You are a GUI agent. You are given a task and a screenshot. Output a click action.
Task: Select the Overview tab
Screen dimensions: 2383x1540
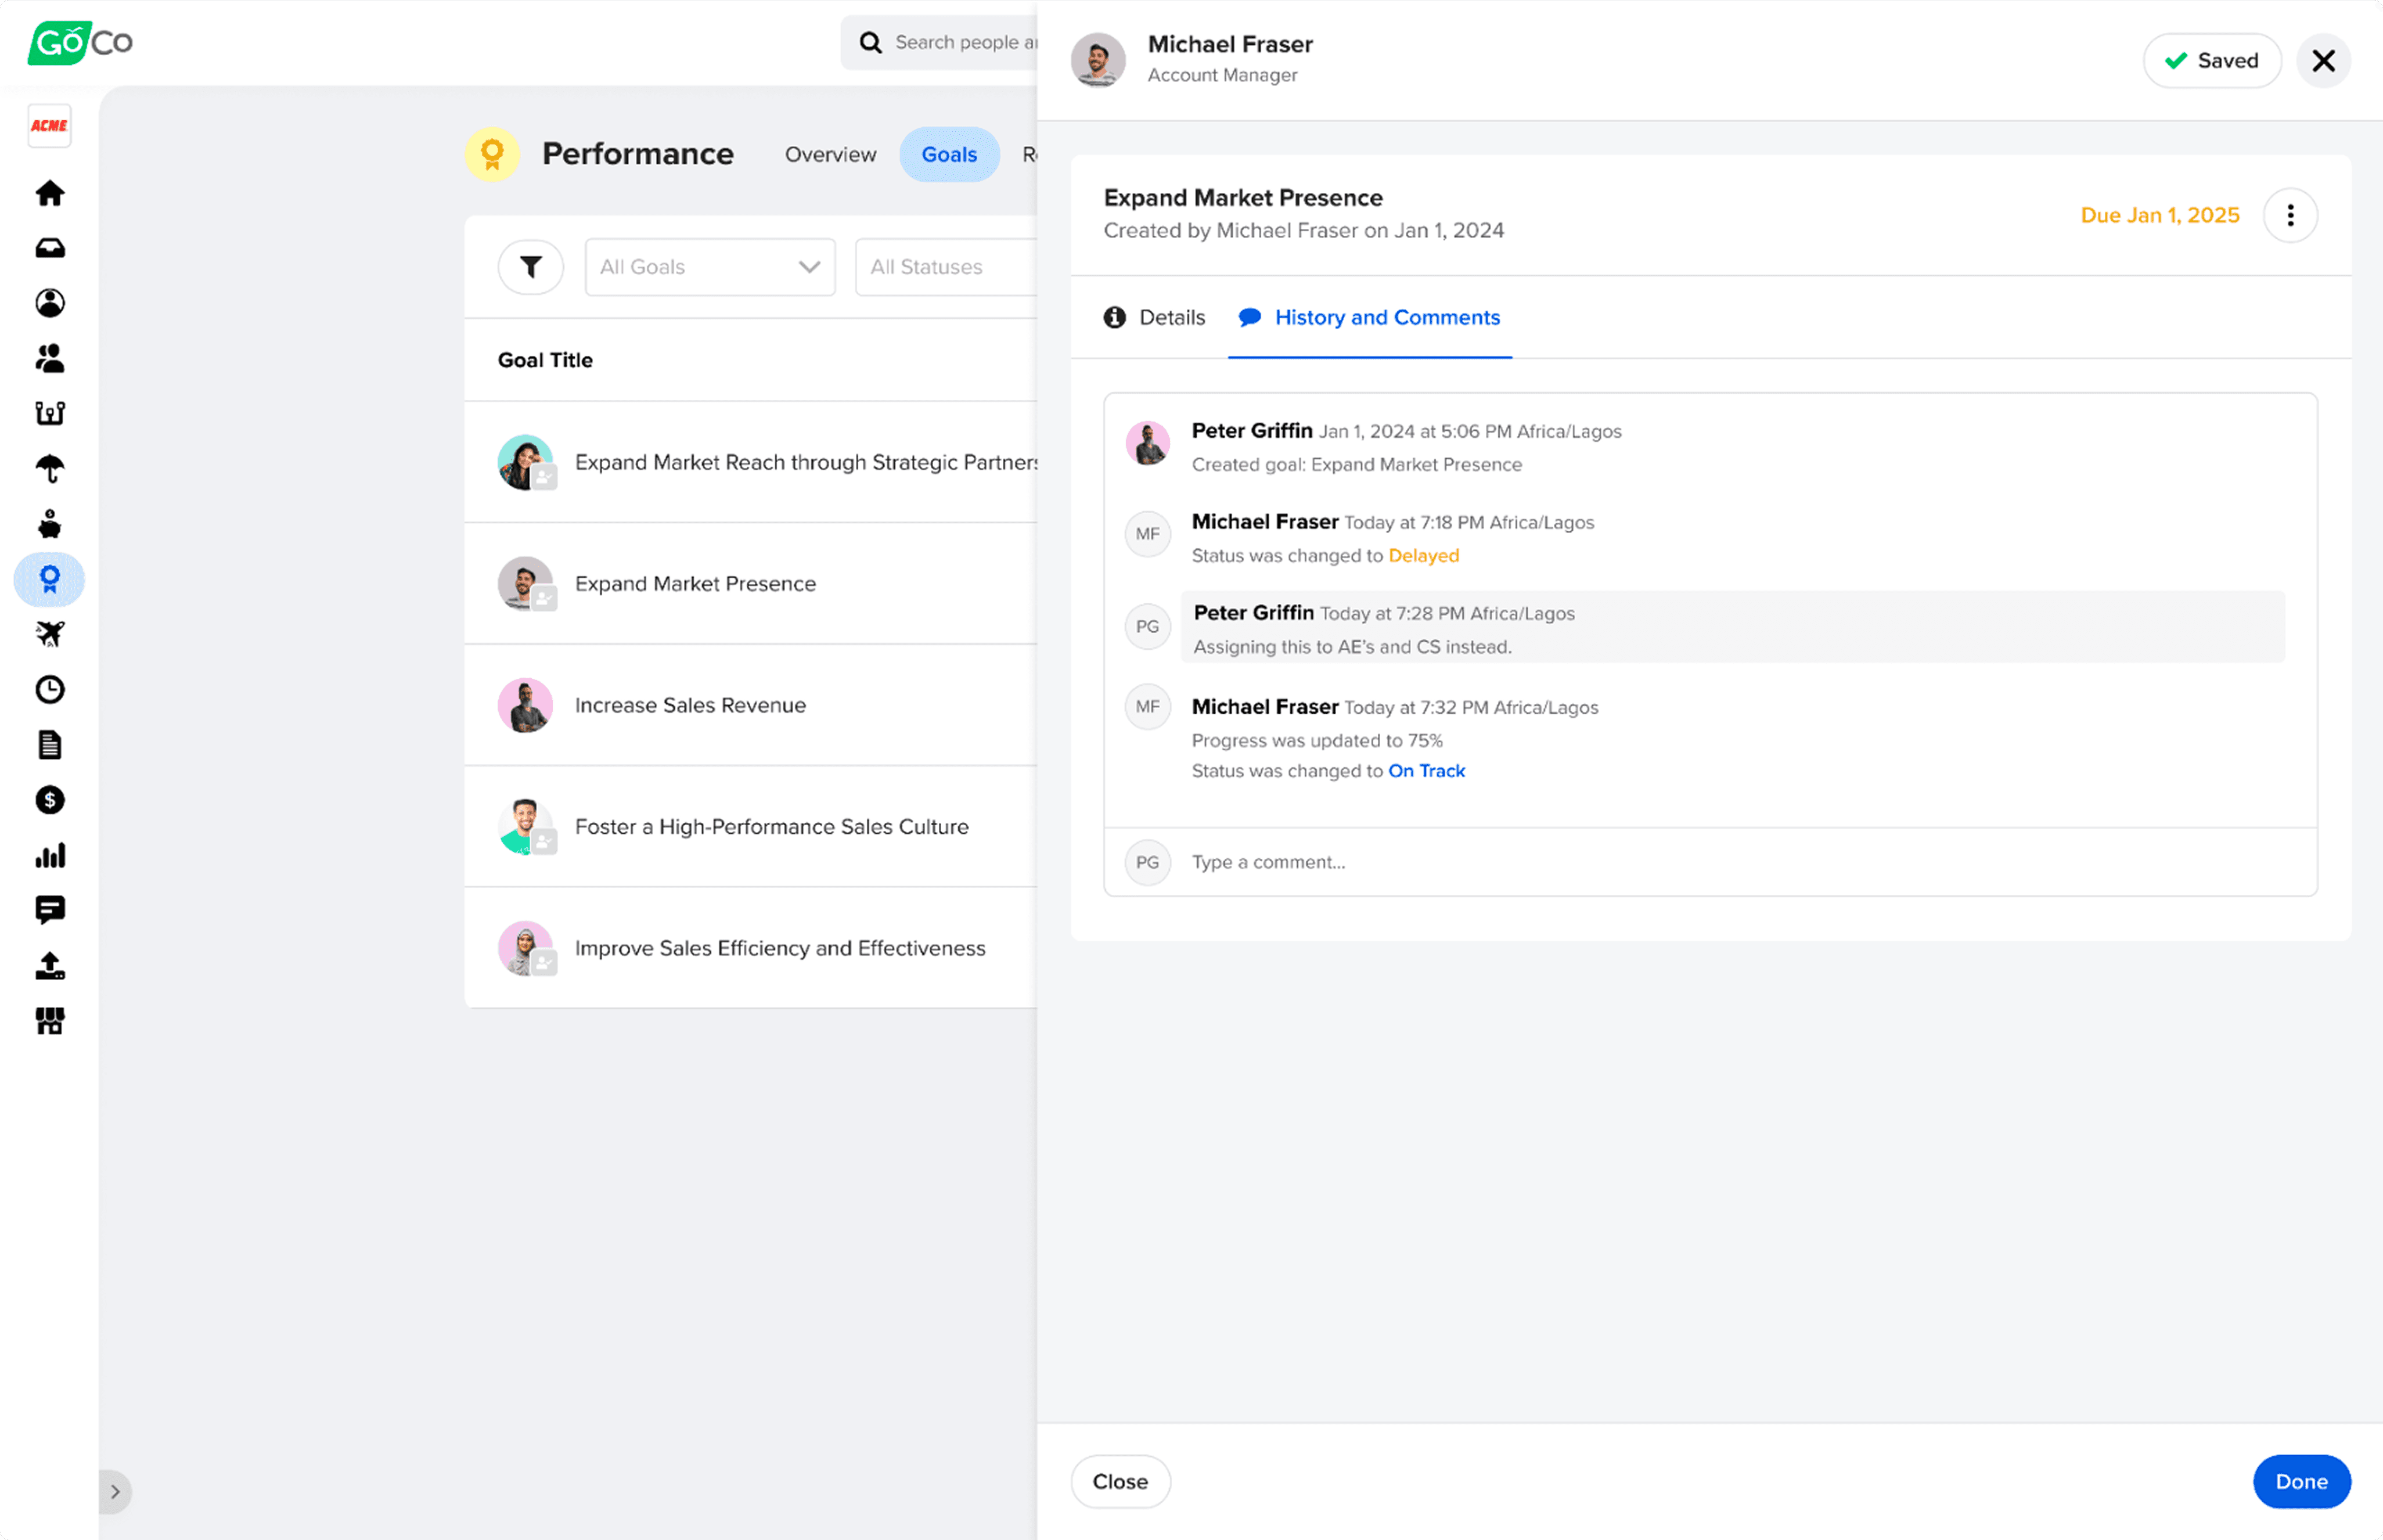click(x=829, y=154)
